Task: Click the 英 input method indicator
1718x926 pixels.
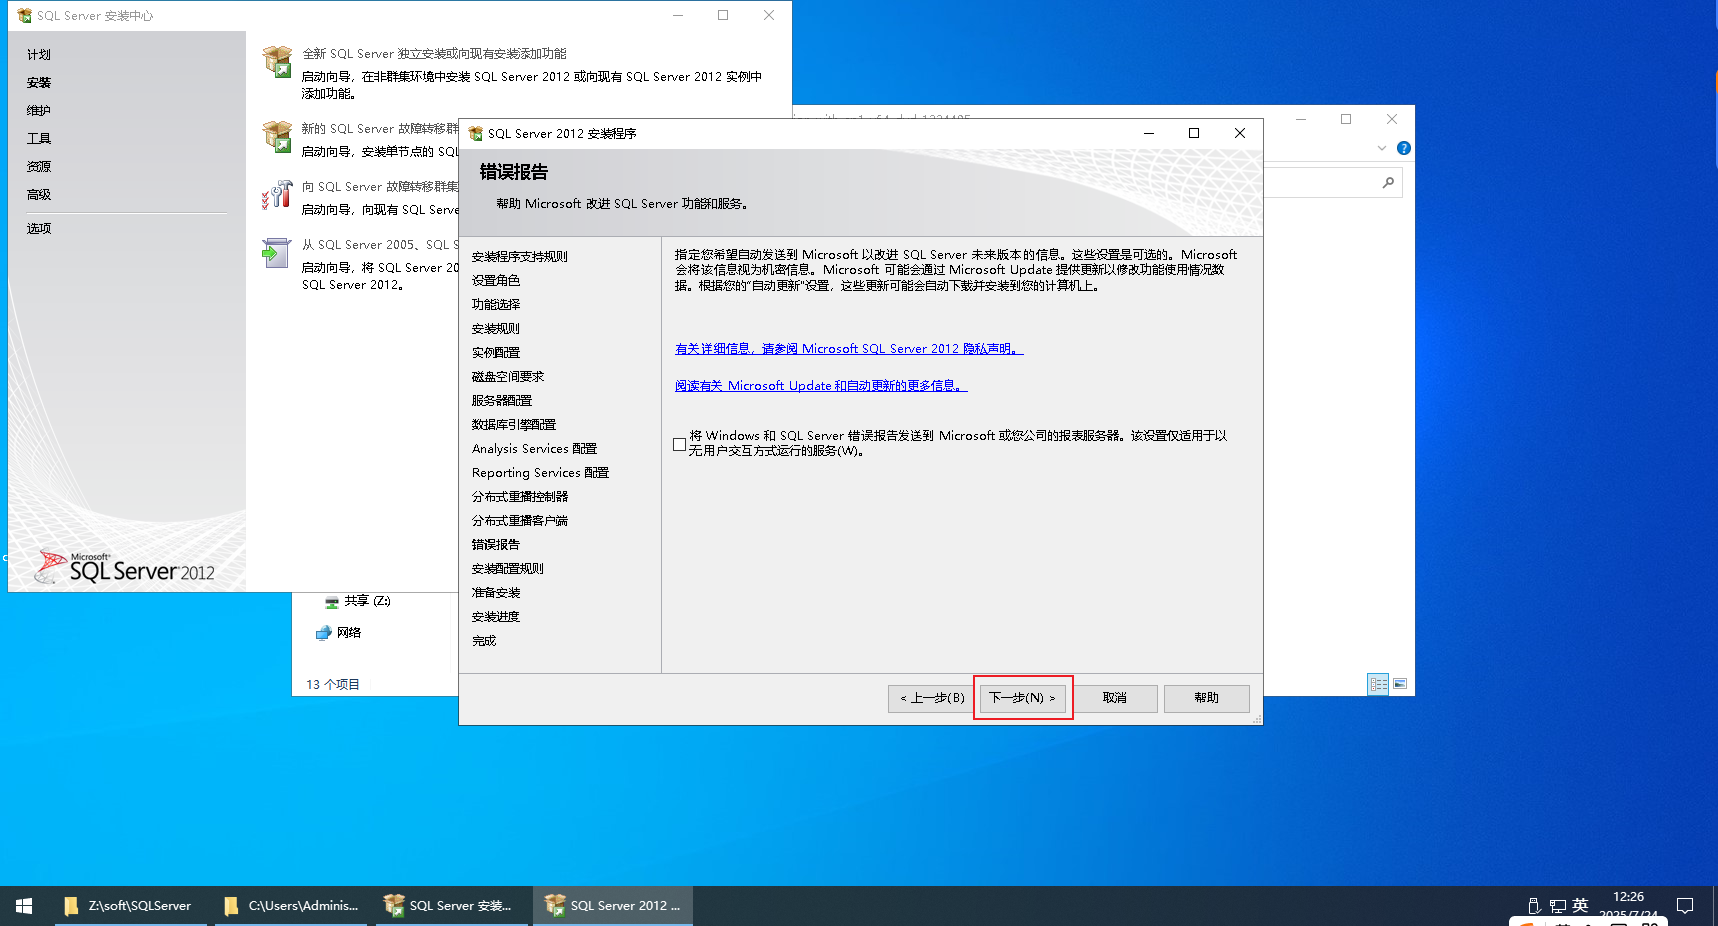Action: click(x=1580, y=905)
